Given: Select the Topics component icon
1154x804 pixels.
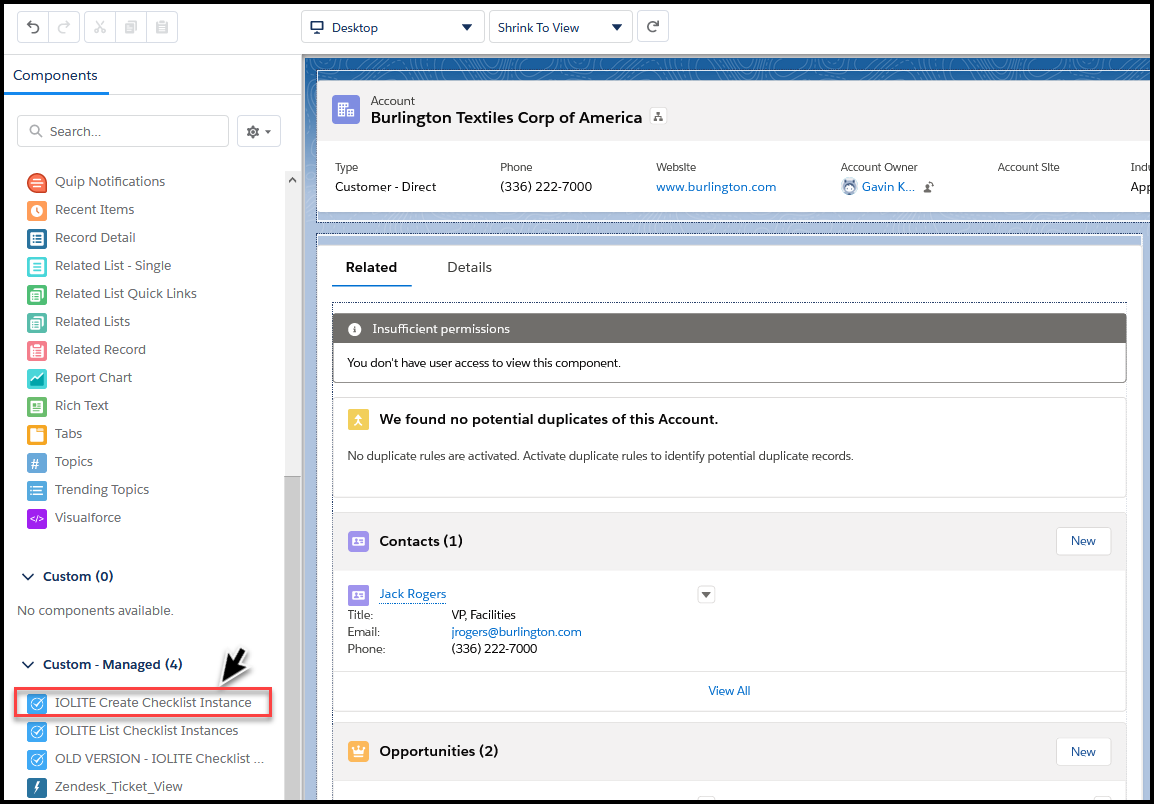Looking at the screenshot, I should pyautogui.click(x=37, y=461).
